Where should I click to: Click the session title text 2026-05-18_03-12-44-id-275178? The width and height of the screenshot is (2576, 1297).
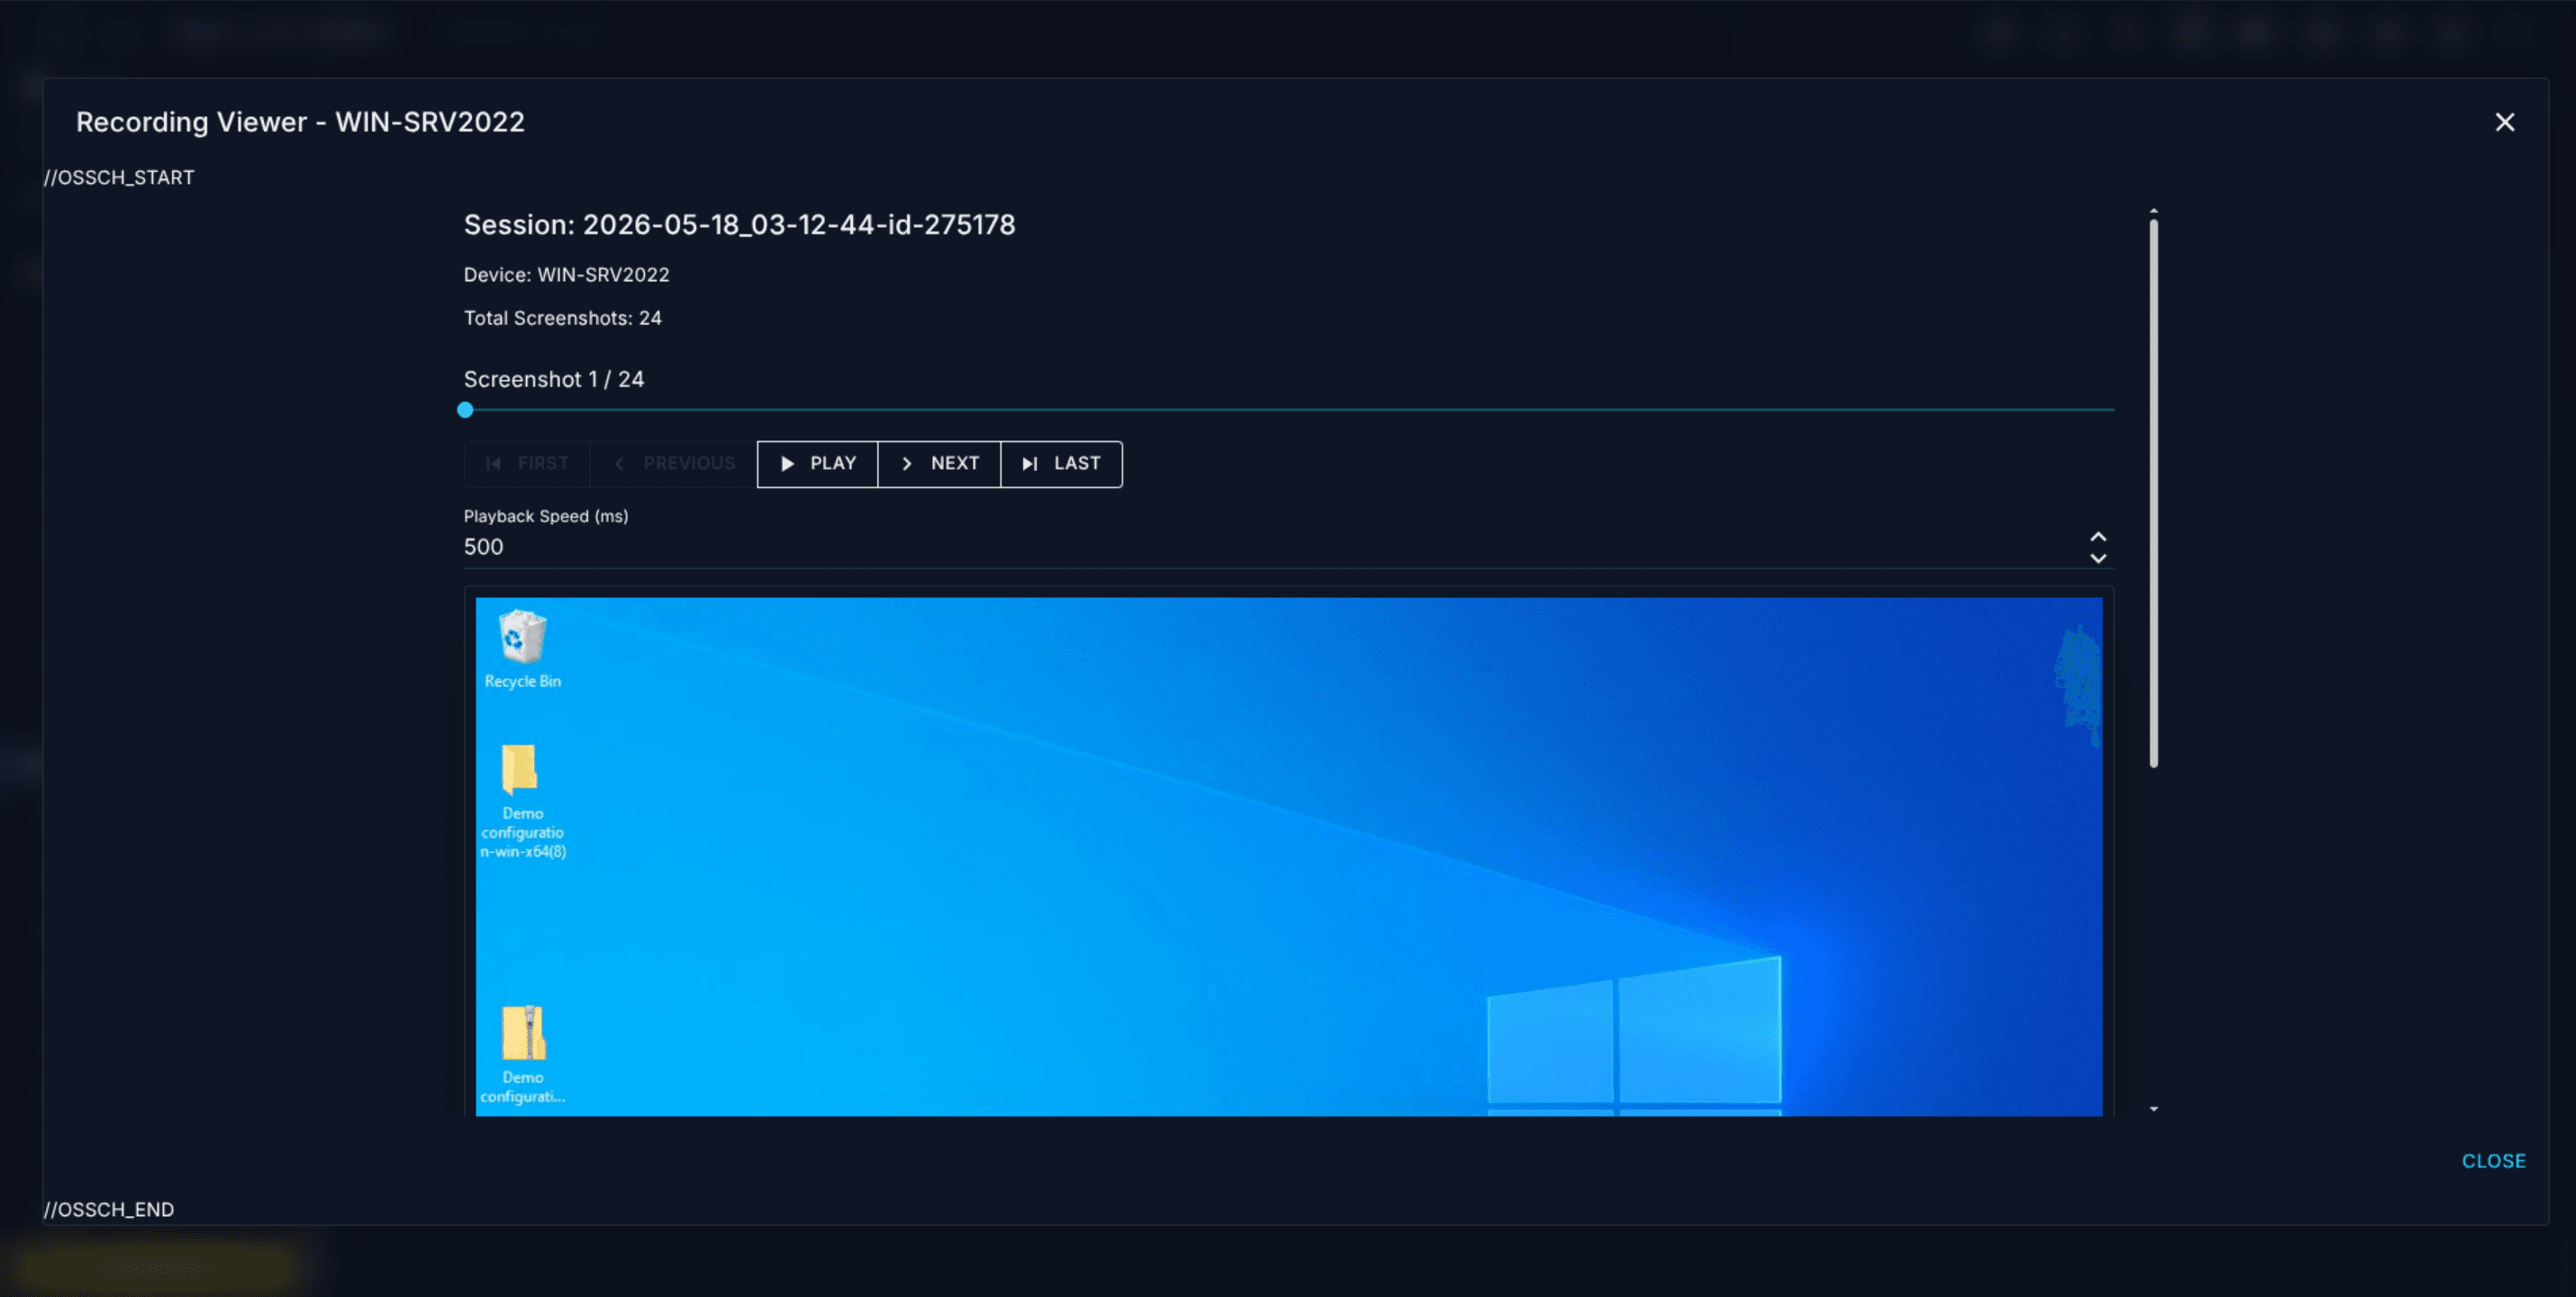[x=799, y=225]
